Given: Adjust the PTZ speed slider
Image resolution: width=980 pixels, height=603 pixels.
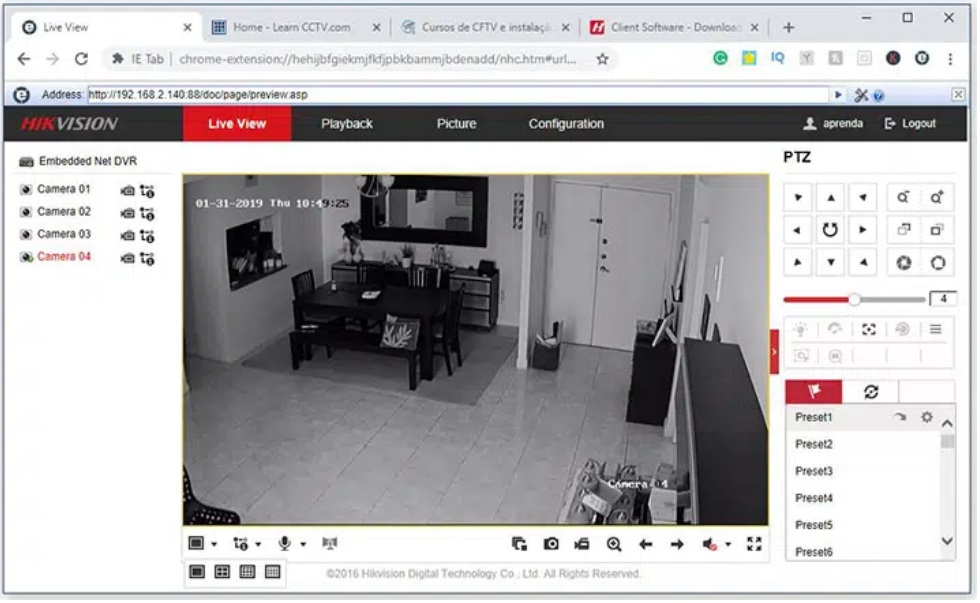Looking at the screenshot, I should point(855,298).
